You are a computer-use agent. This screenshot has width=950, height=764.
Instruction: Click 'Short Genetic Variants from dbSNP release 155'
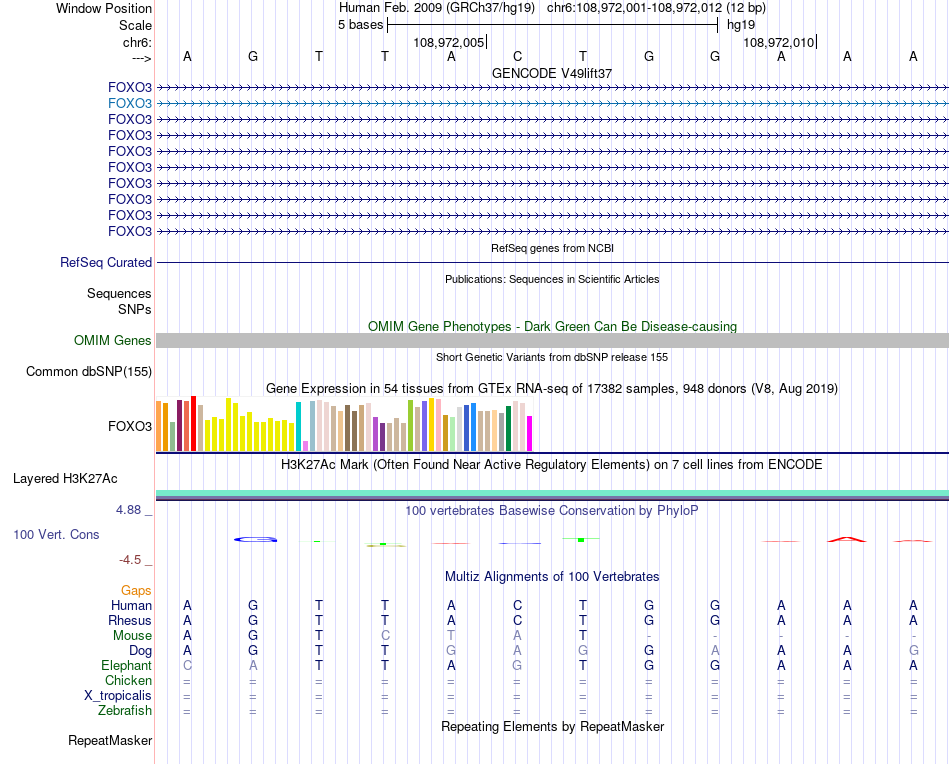pyautogui.click(x=552, y=357)
